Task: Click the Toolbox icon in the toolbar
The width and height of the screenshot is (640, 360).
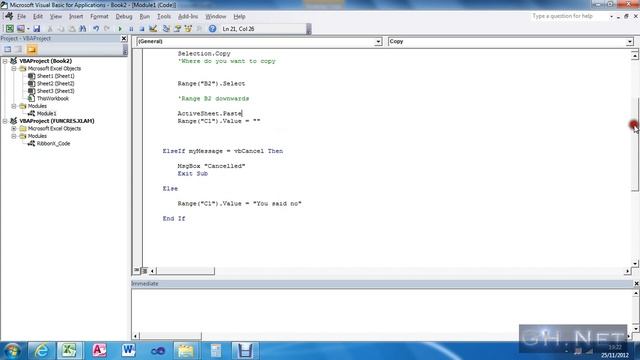Action: point(199,29)
